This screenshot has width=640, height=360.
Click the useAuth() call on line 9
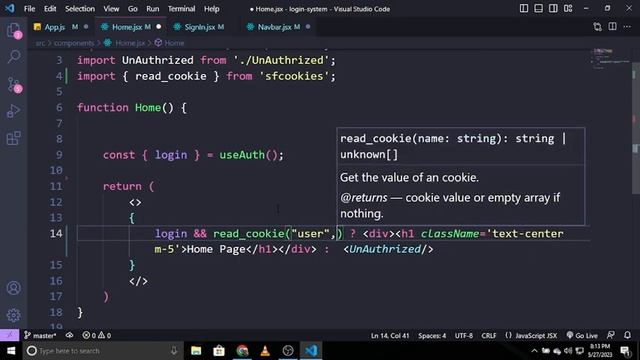[x=251, y=155]
